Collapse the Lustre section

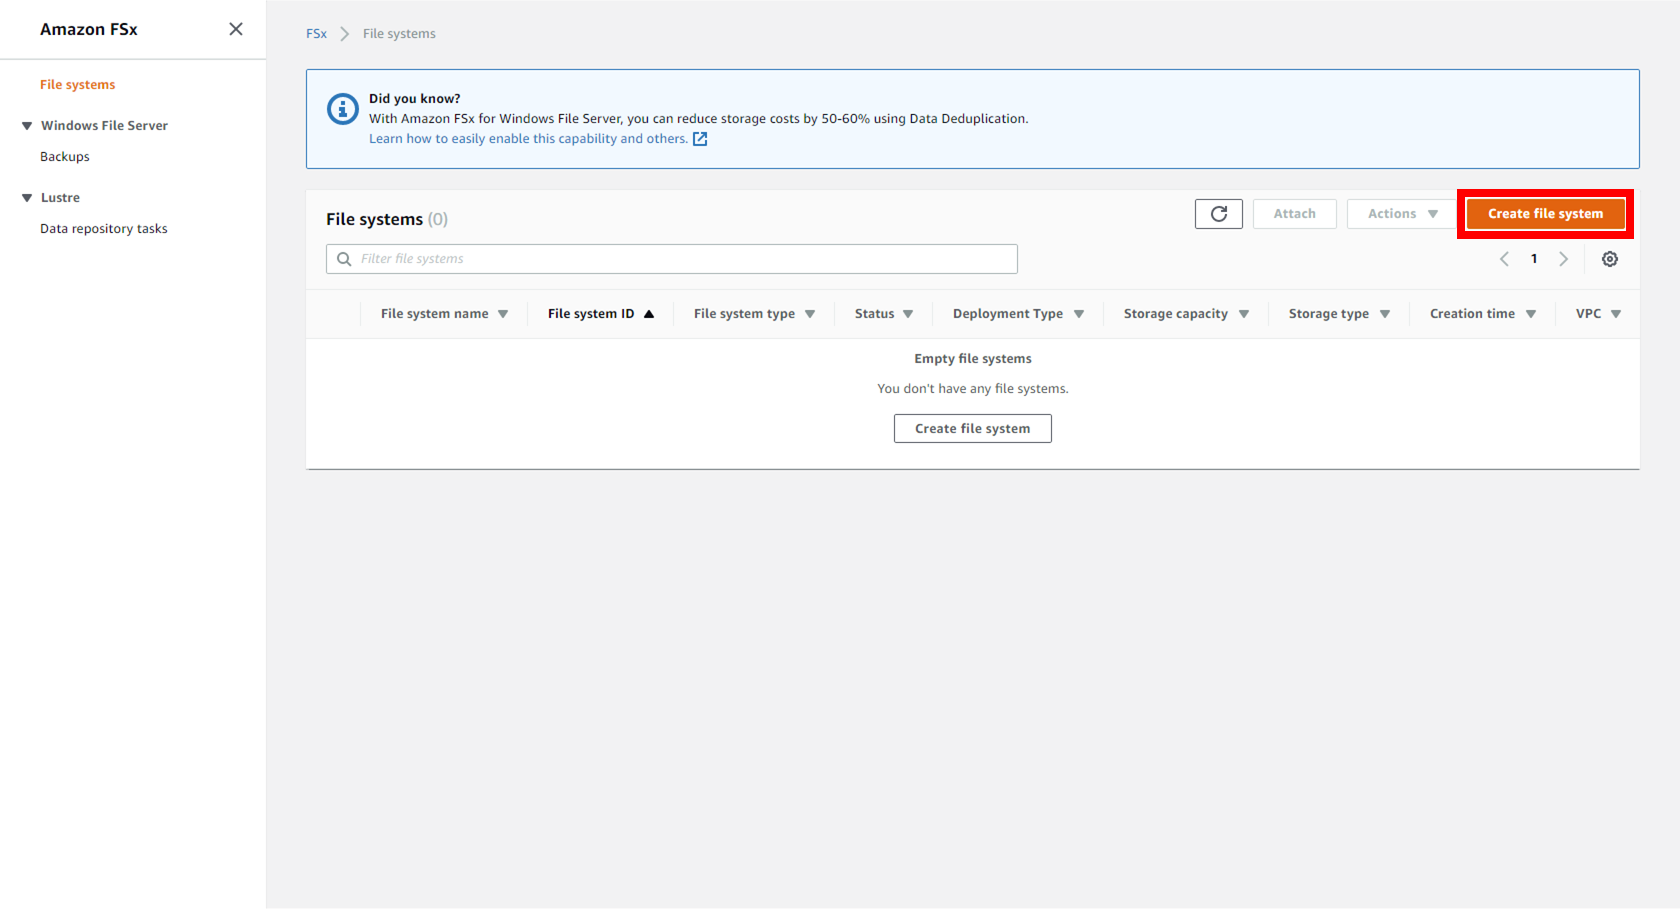[27, 198]
